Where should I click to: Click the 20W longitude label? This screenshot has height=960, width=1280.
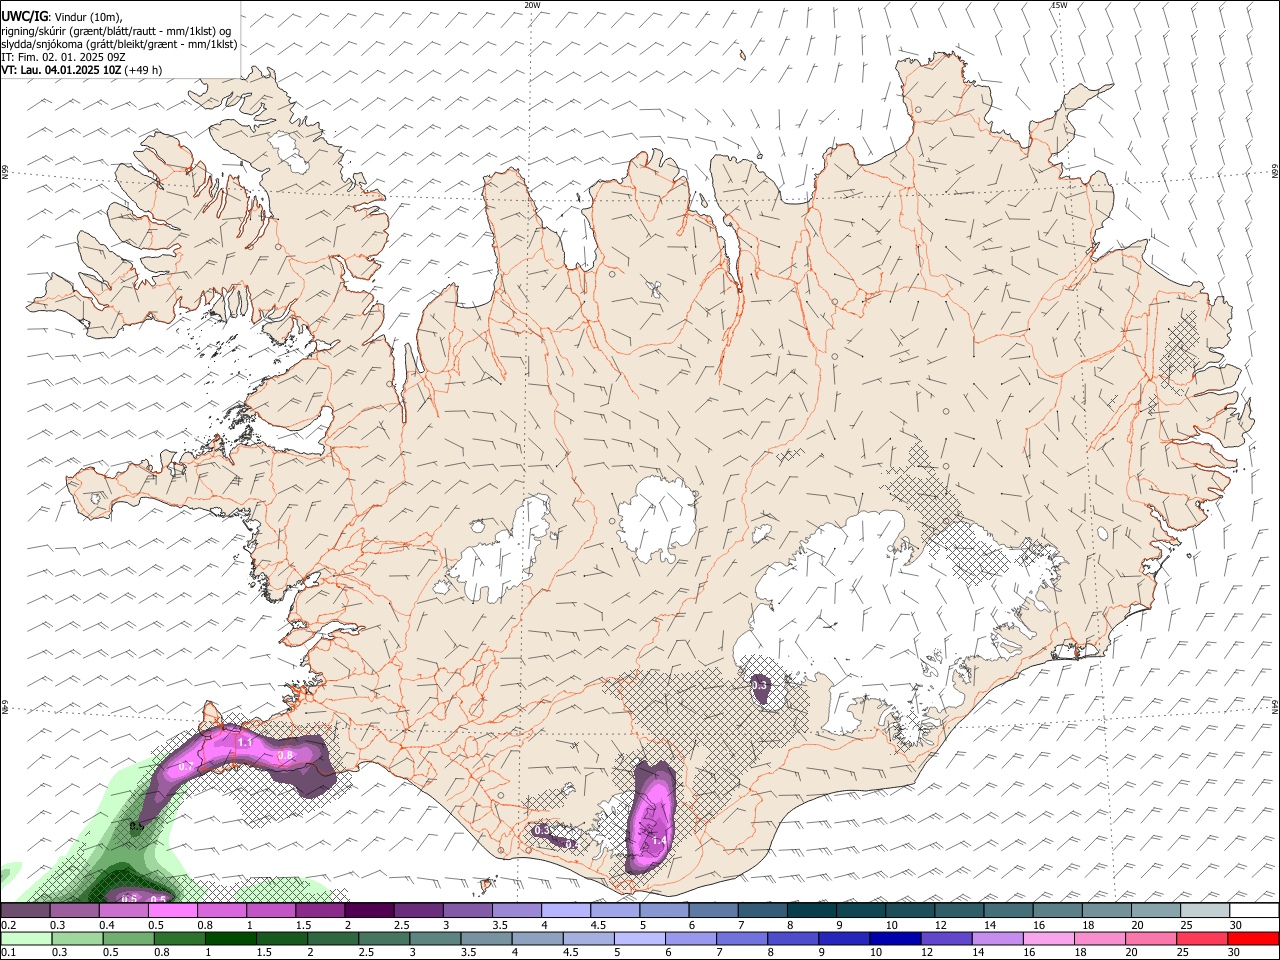[x=532, y=5]
